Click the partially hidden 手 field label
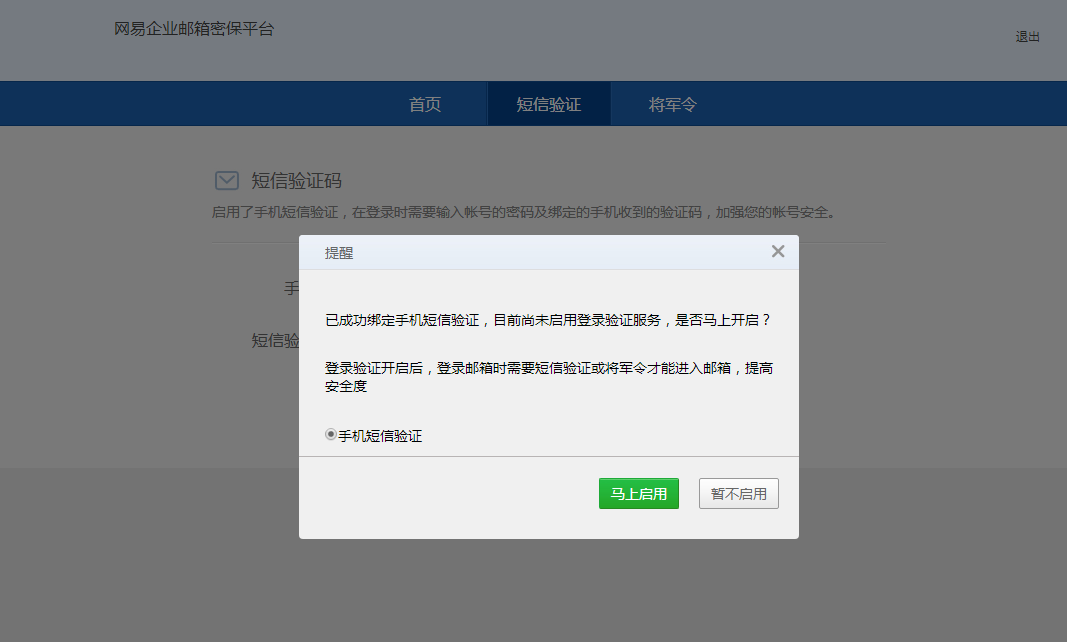This screenshot has height=642, width=1067. pos(291,289)
